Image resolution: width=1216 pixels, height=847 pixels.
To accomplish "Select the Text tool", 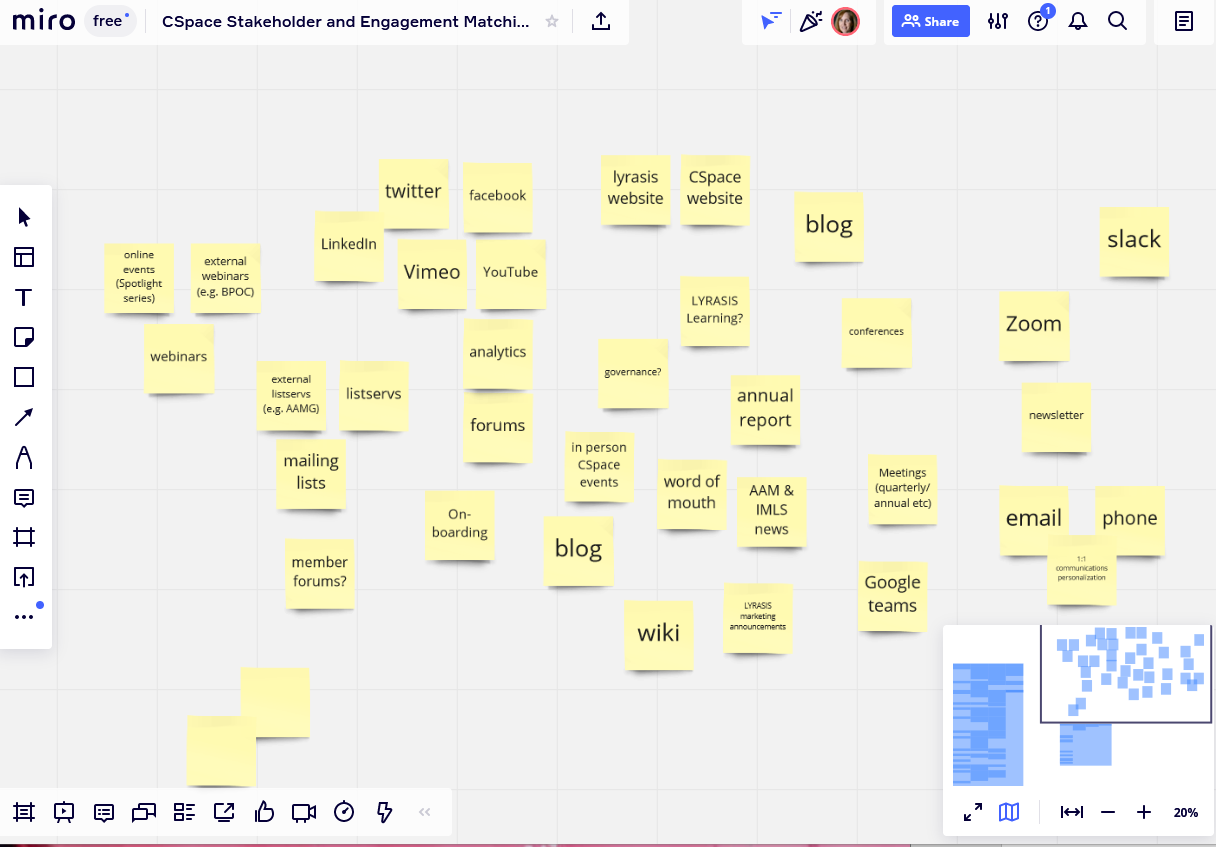I will pos(24,297).
